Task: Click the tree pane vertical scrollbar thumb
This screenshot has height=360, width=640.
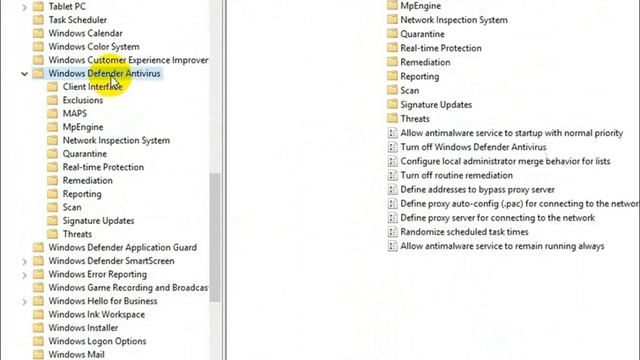Action: [x=215, y=238]
